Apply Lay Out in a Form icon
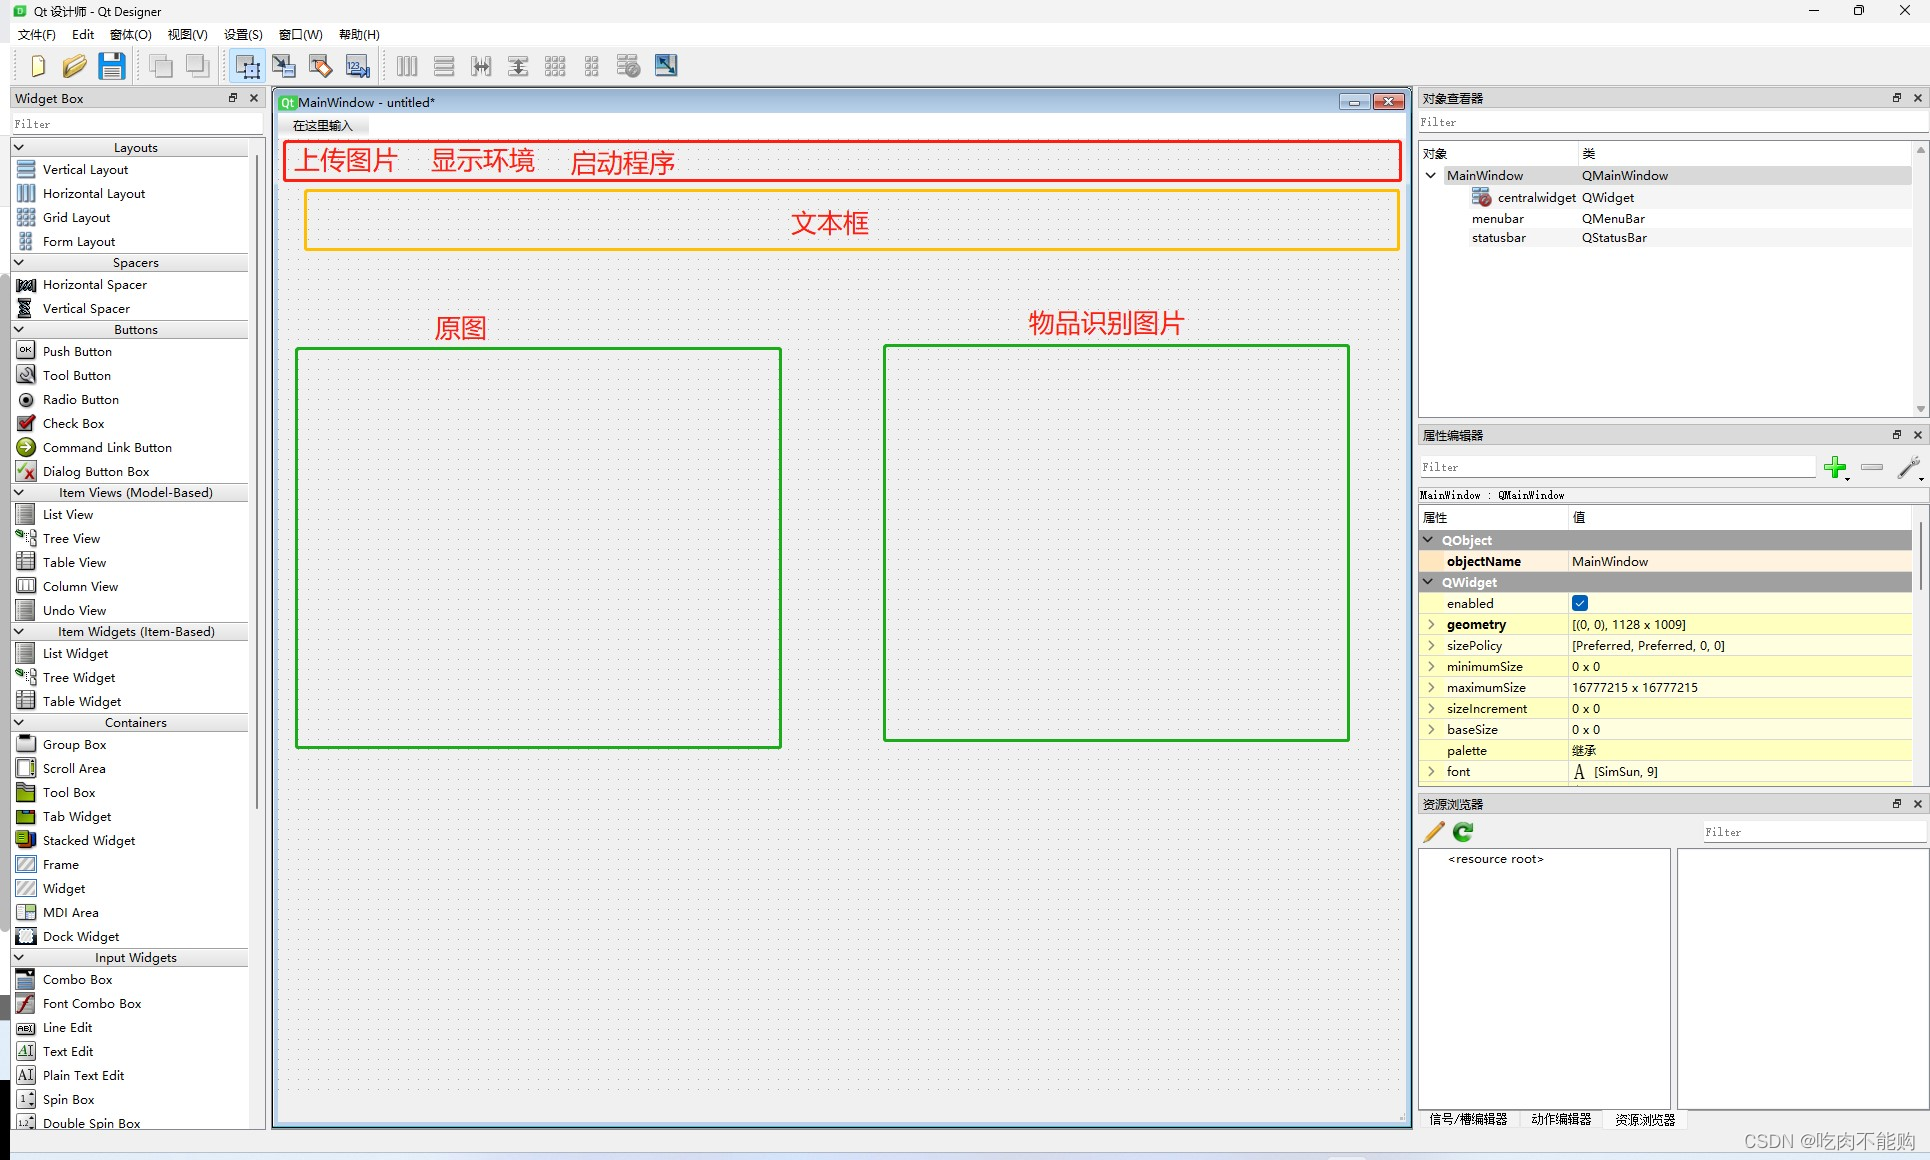Image resolution: width=1930 pixels, height=1160 pixels. tap(592, 66)
